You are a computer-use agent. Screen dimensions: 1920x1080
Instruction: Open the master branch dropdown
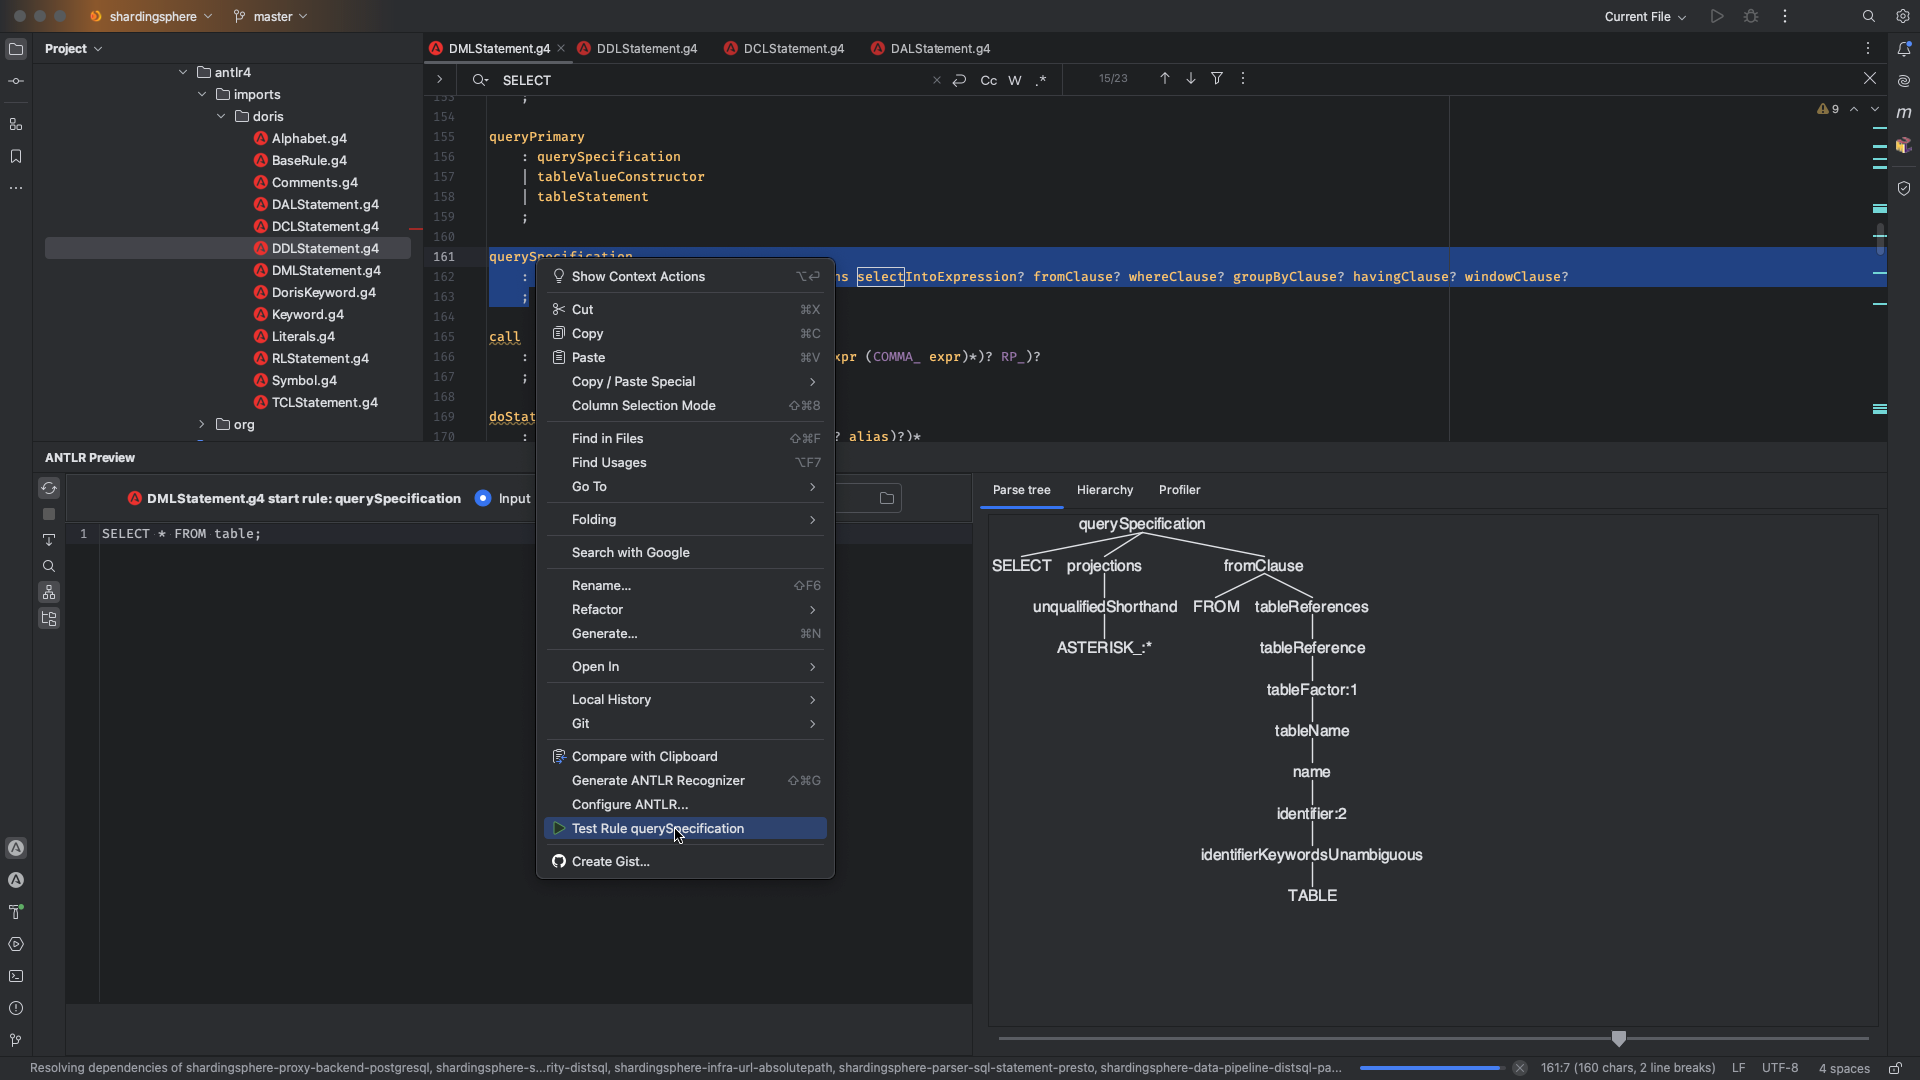[271, 17]
